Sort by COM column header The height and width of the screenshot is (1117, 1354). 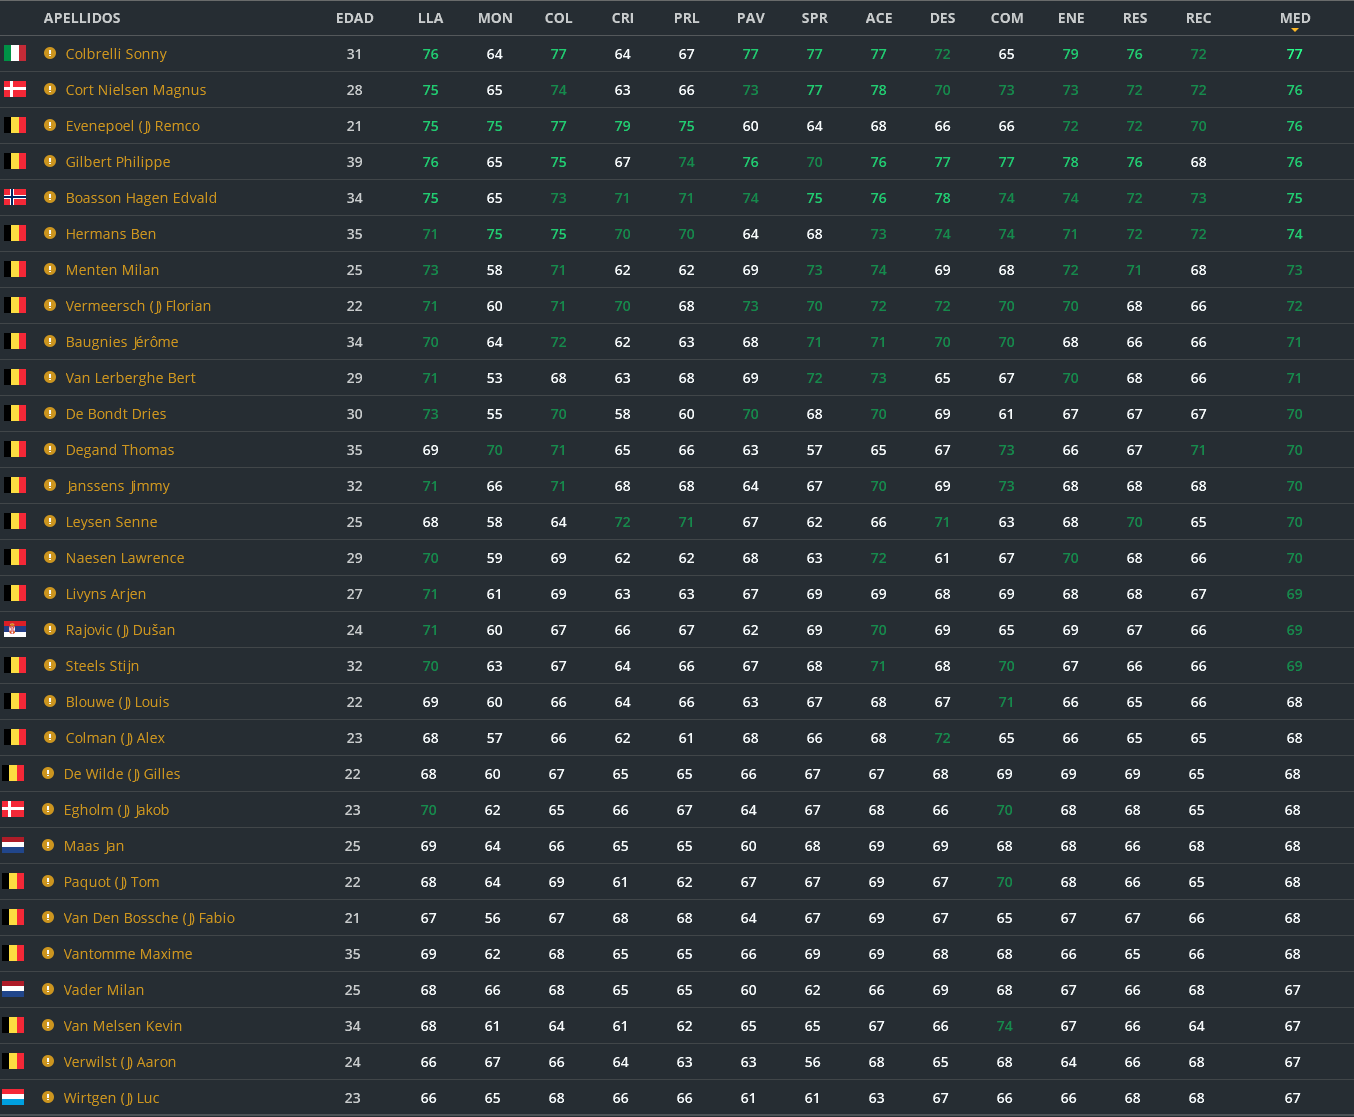(1007, 18)
